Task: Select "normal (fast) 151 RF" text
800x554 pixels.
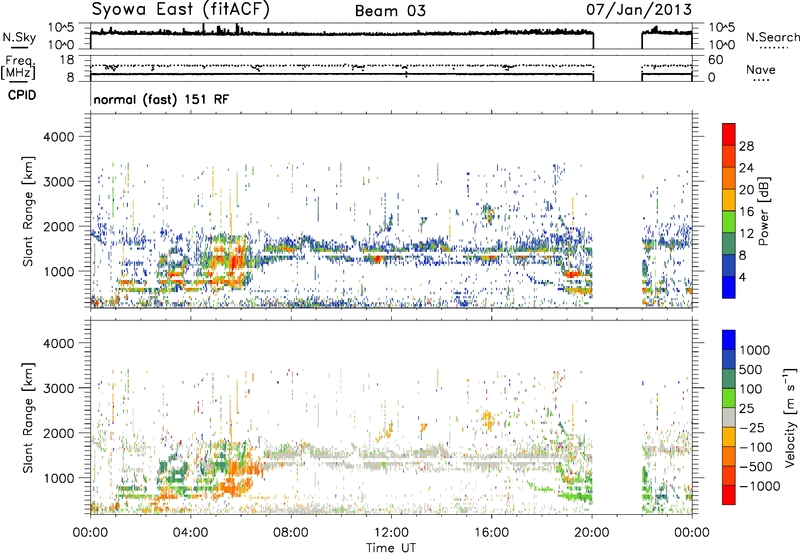Action: [x=161, y=99]
